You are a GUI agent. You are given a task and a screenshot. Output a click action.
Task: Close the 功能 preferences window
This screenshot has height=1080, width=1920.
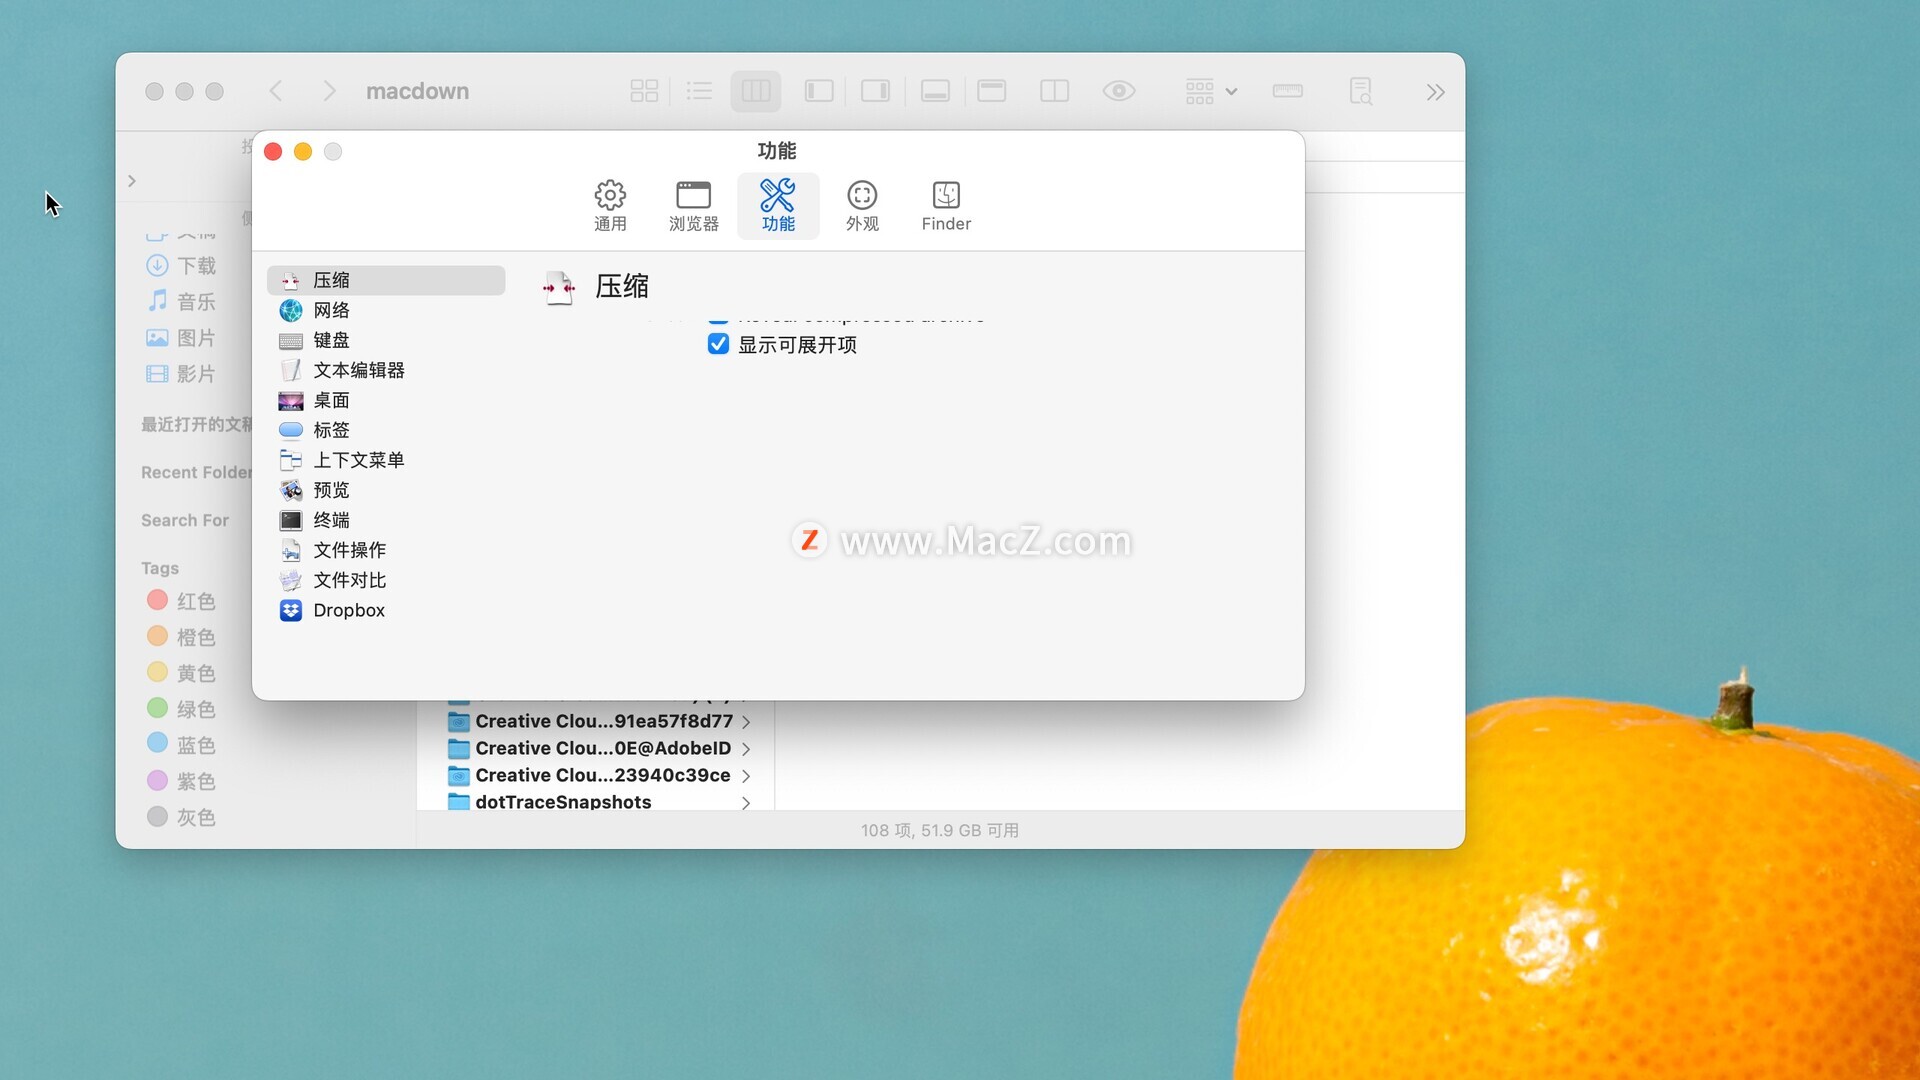coord(273,151)
